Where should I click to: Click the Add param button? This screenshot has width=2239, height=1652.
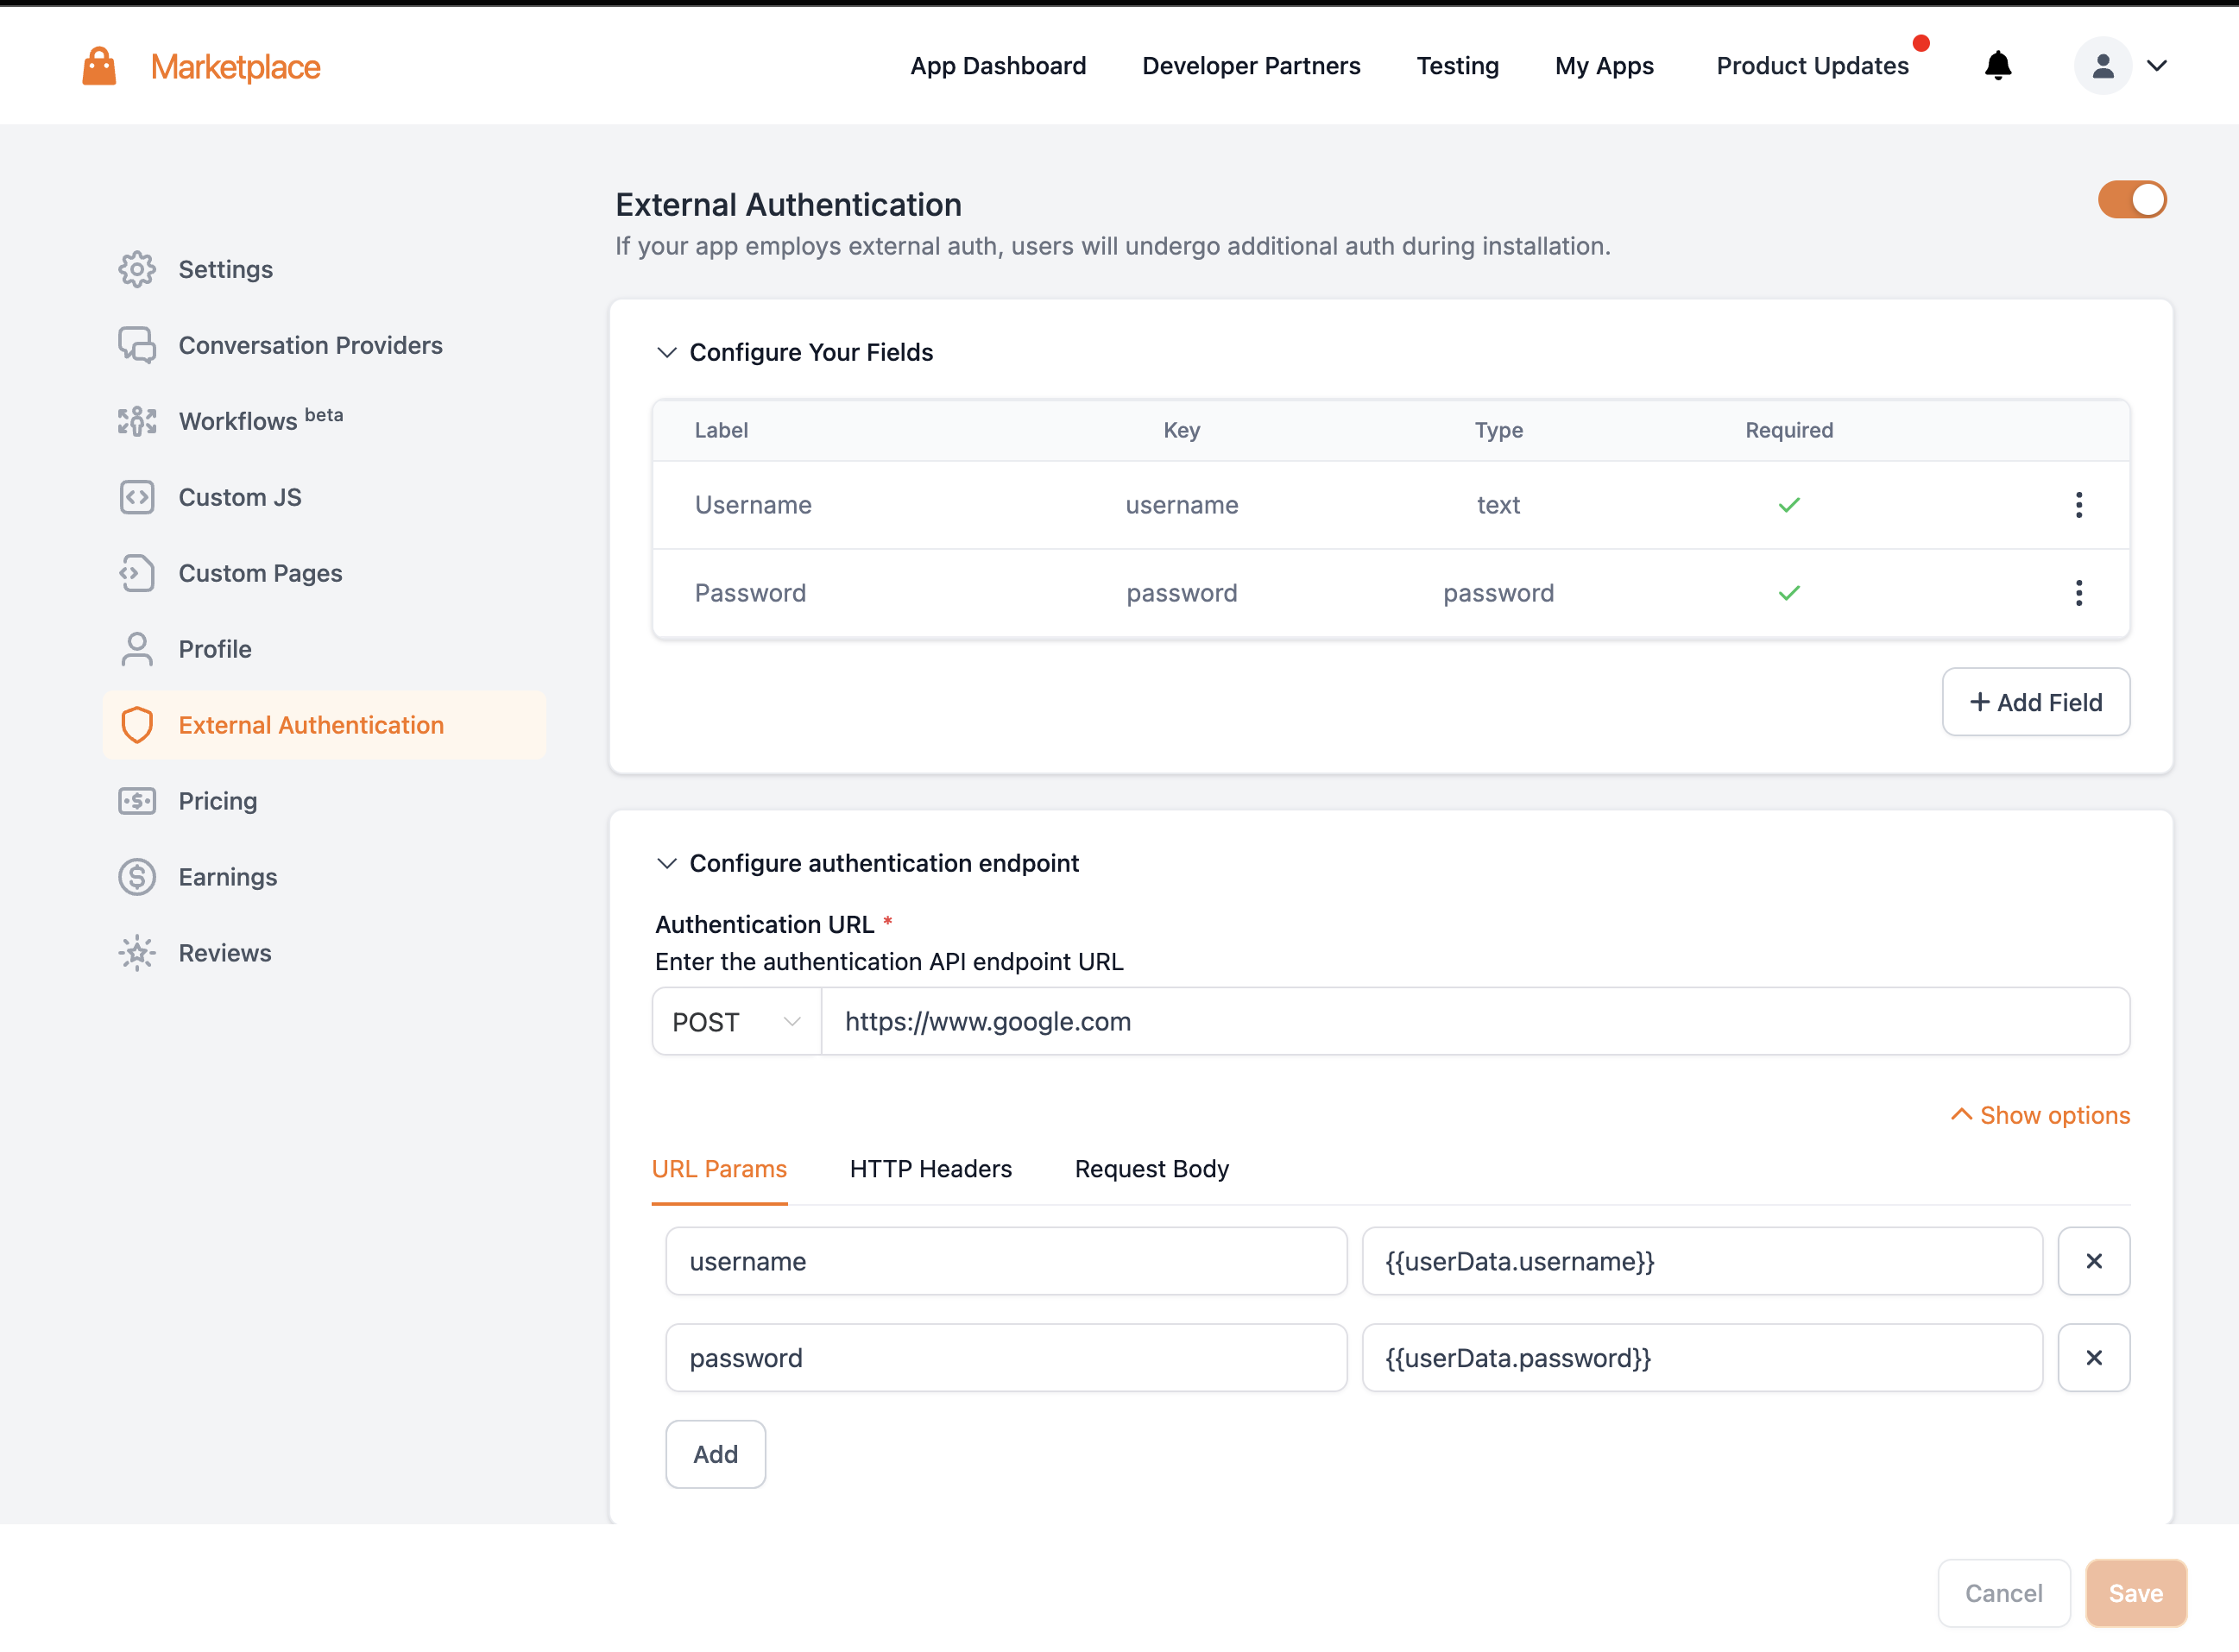pyautogui.click(x=715, y=1454)
